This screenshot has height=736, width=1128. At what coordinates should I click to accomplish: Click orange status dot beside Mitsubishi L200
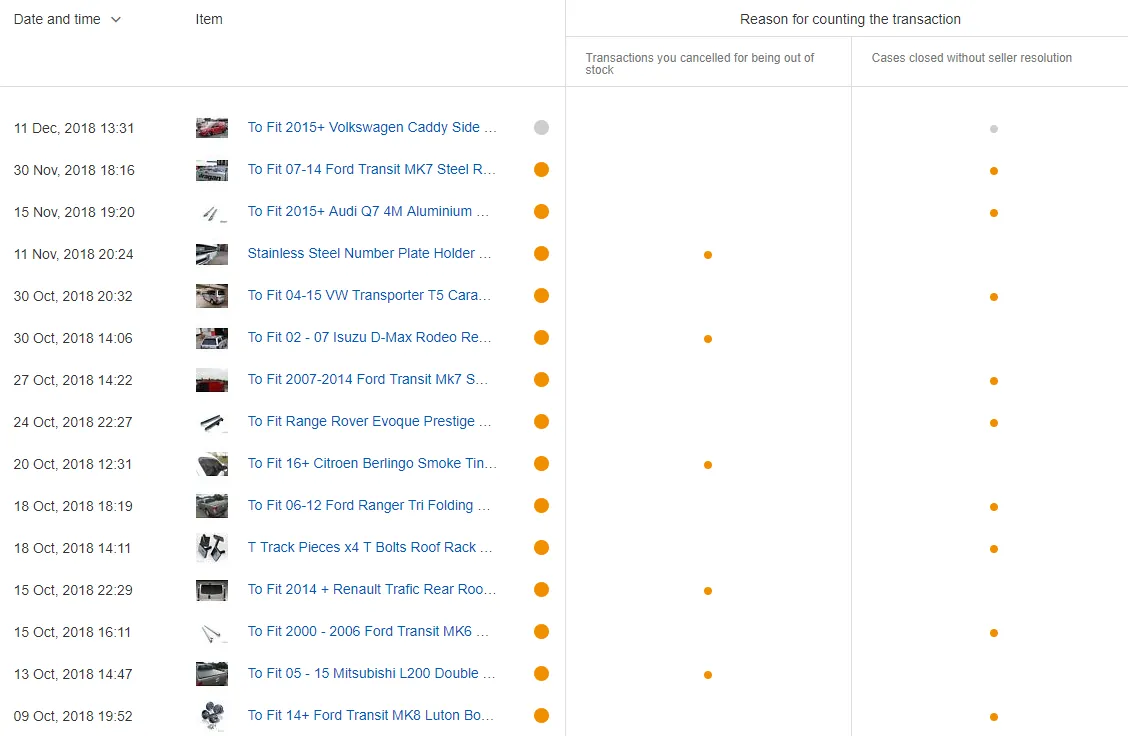542,673
